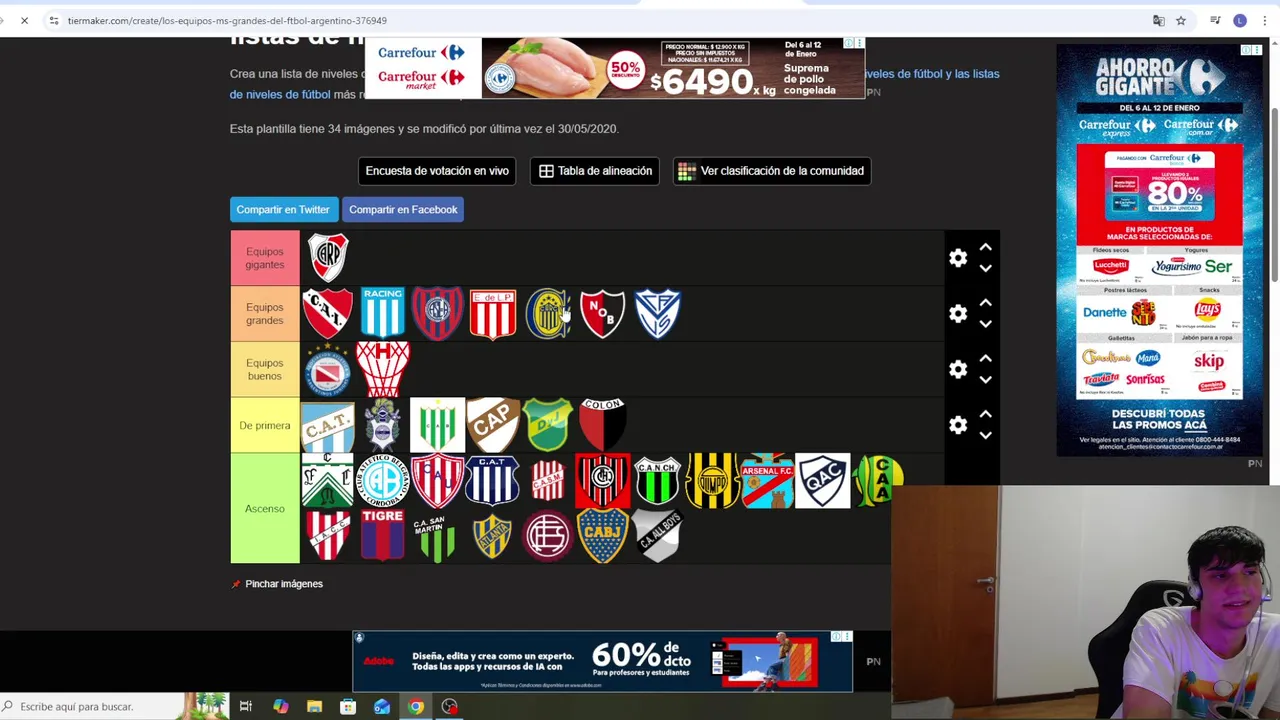Select the Gimnasia La Plata crest
Screen dimensions: 1280x720
click(382, 426)
